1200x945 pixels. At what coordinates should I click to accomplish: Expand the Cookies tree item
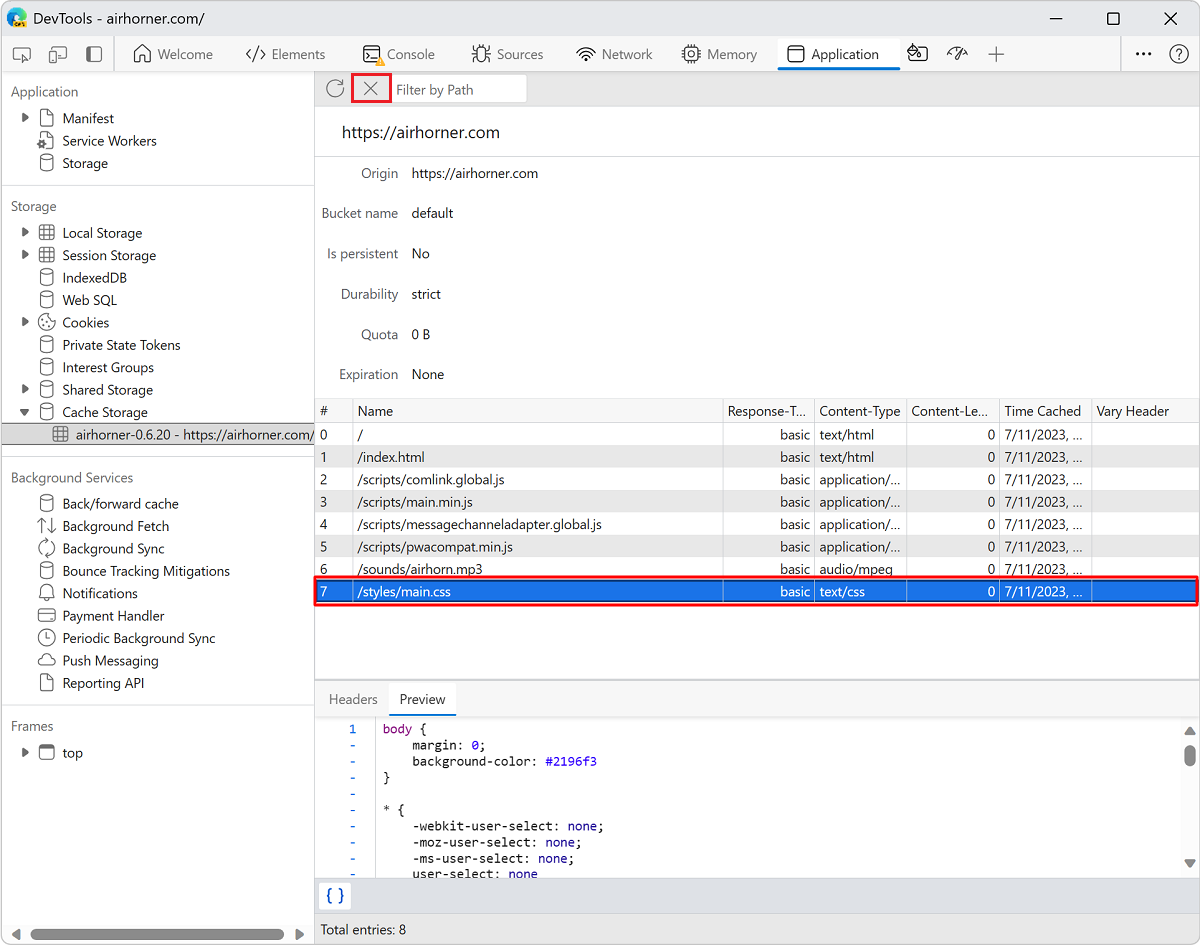click(25, 322)
